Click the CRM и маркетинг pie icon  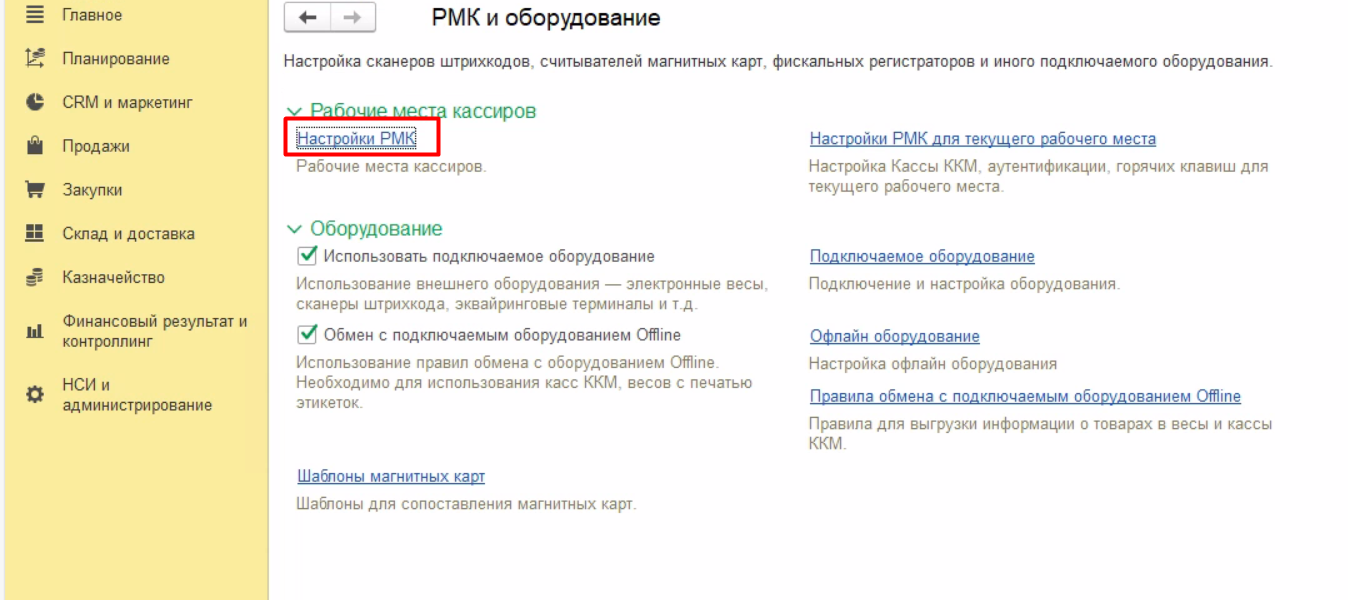35,102
